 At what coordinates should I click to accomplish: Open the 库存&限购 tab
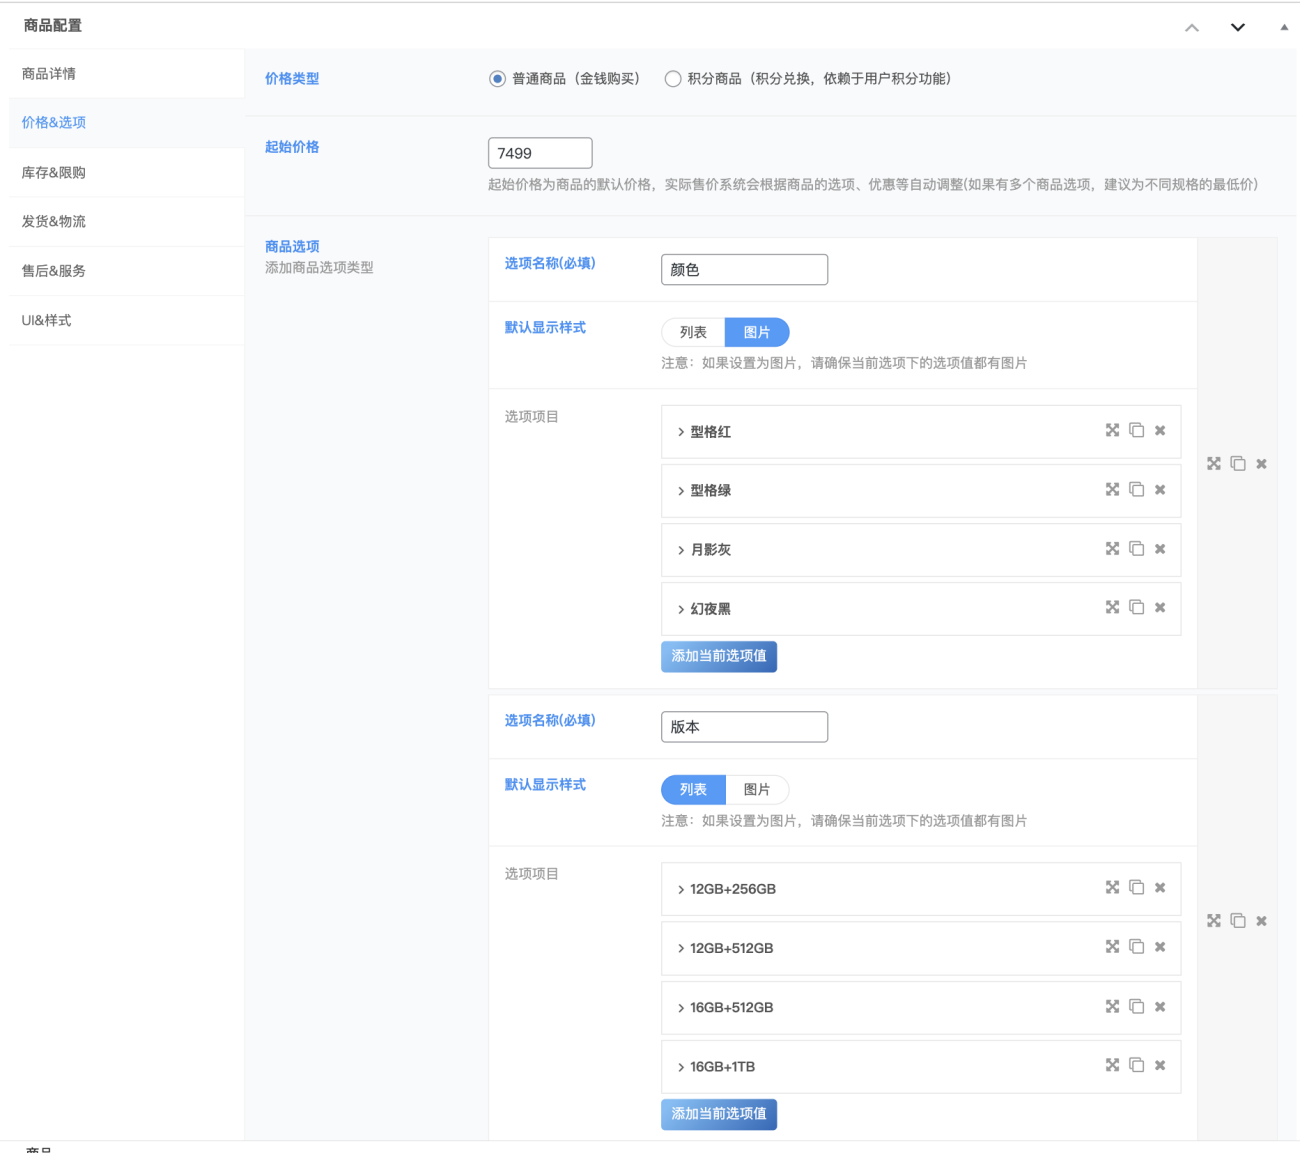click(x=54, y=173)
